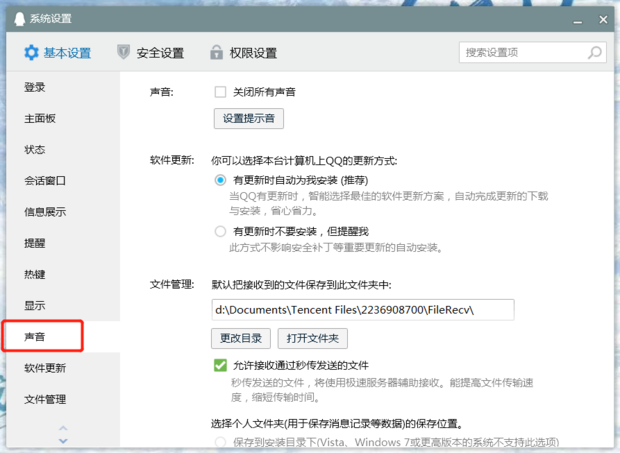Screen dimensions: 620x453
Task: Click the 选择个人文件夹 save location text
Action: coord(337,424)
